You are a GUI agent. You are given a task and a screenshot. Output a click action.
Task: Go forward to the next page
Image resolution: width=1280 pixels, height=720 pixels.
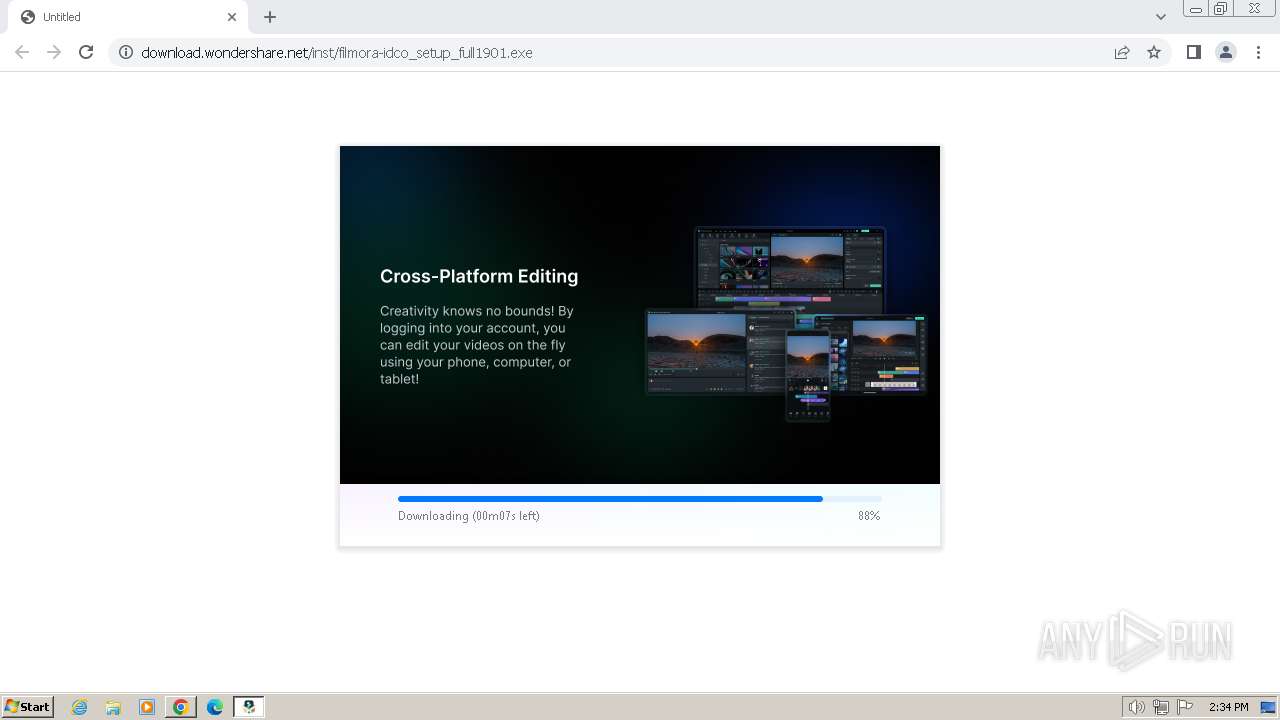click(54, 52)
